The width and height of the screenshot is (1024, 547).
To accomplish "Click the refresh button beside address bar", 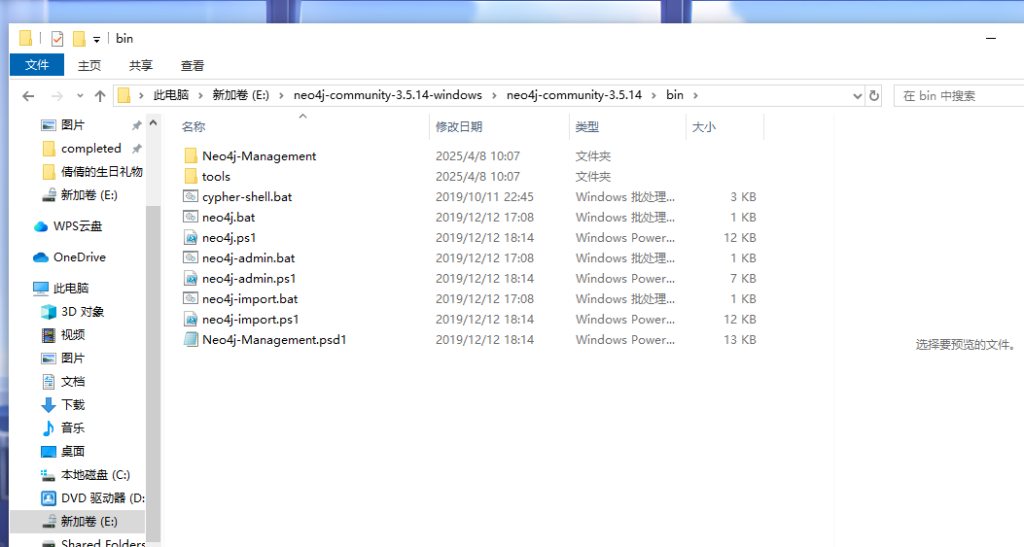I will click(x=874, y=96).
